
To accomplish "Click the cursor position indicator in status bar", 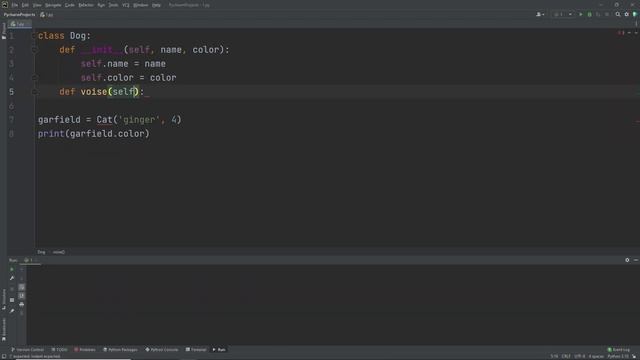I will coord(554,357).
